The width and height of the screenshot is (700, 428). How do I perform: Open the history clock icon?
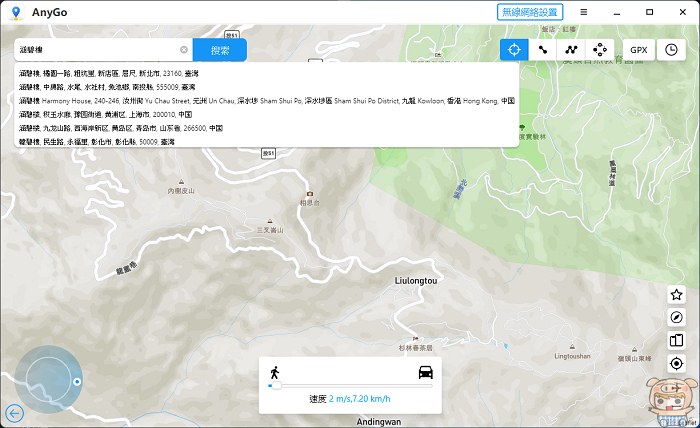[670, 49]
